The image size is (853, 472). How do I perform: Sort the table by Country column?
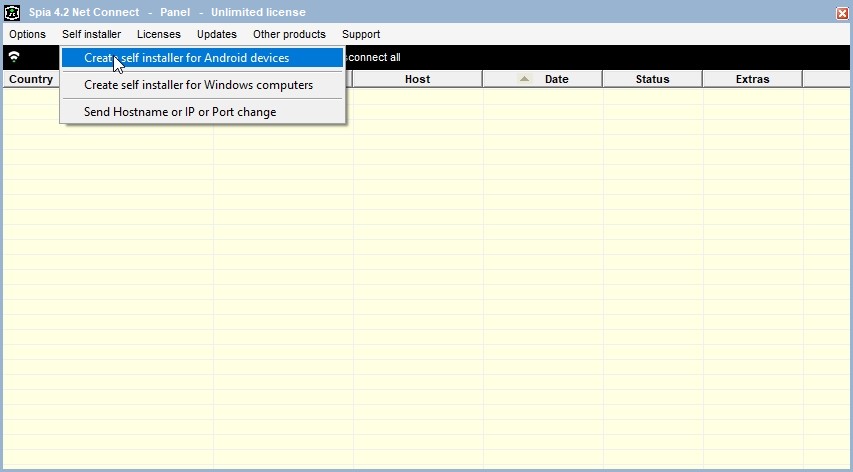coord(31,79)
